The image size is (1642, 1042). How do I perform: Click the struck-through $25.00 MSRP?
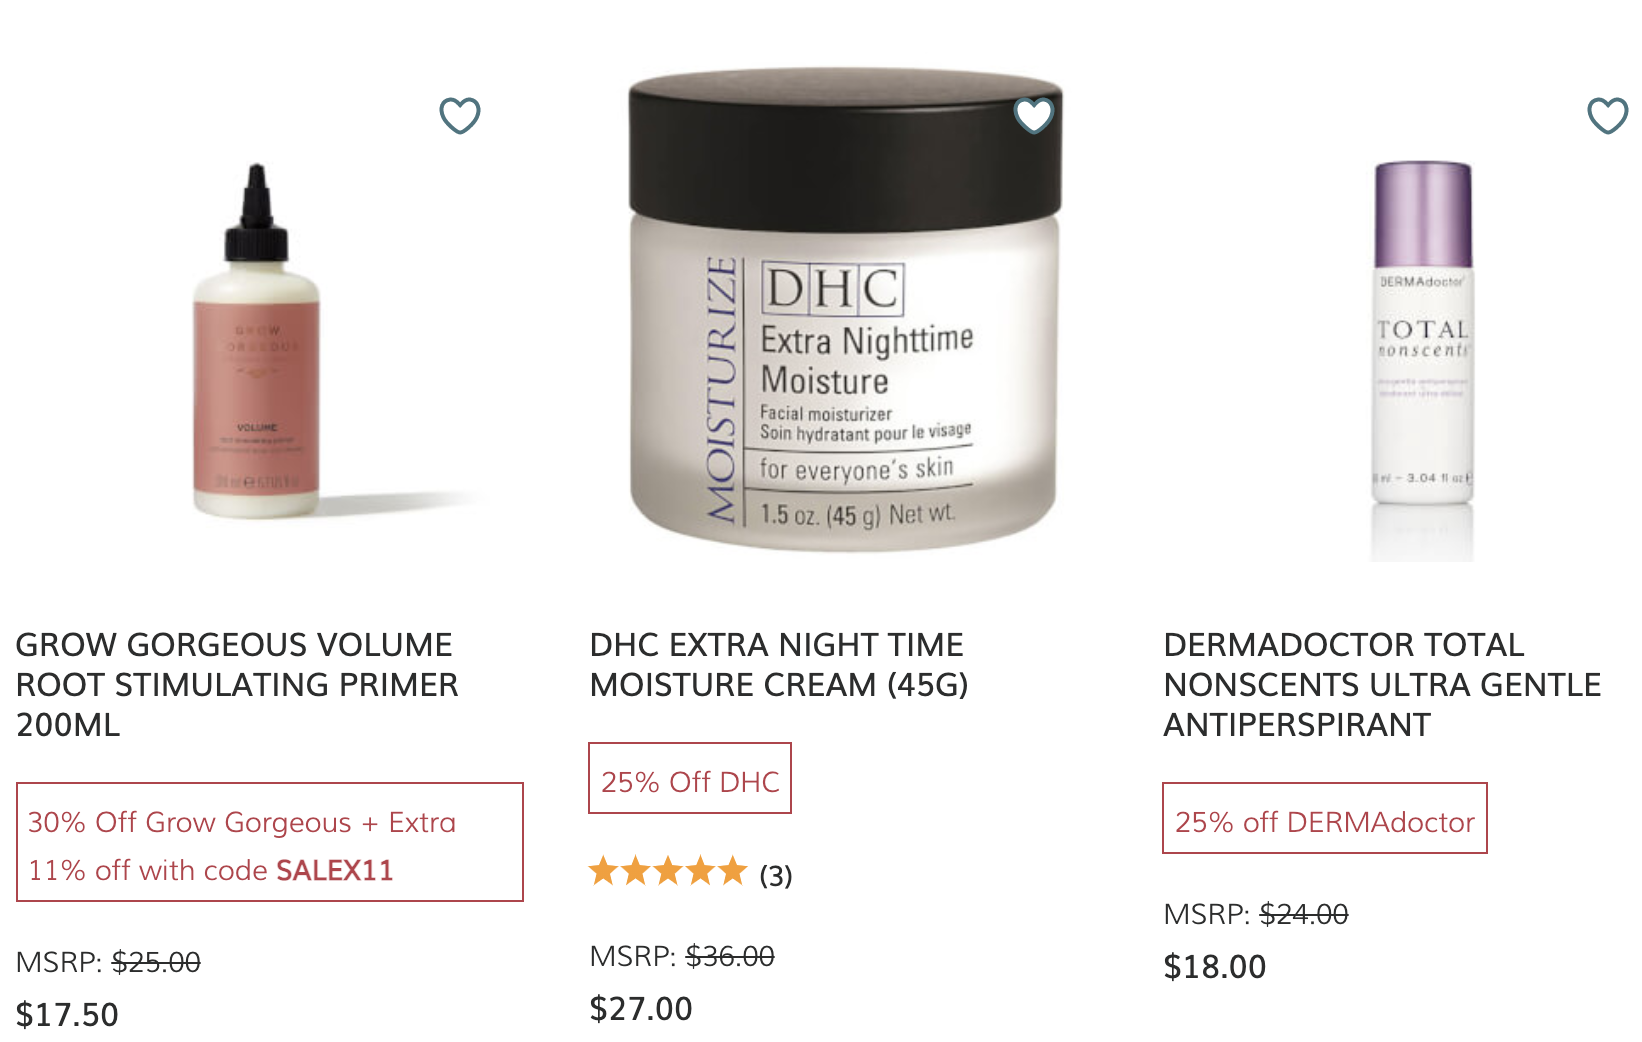[x=156, y=963]
